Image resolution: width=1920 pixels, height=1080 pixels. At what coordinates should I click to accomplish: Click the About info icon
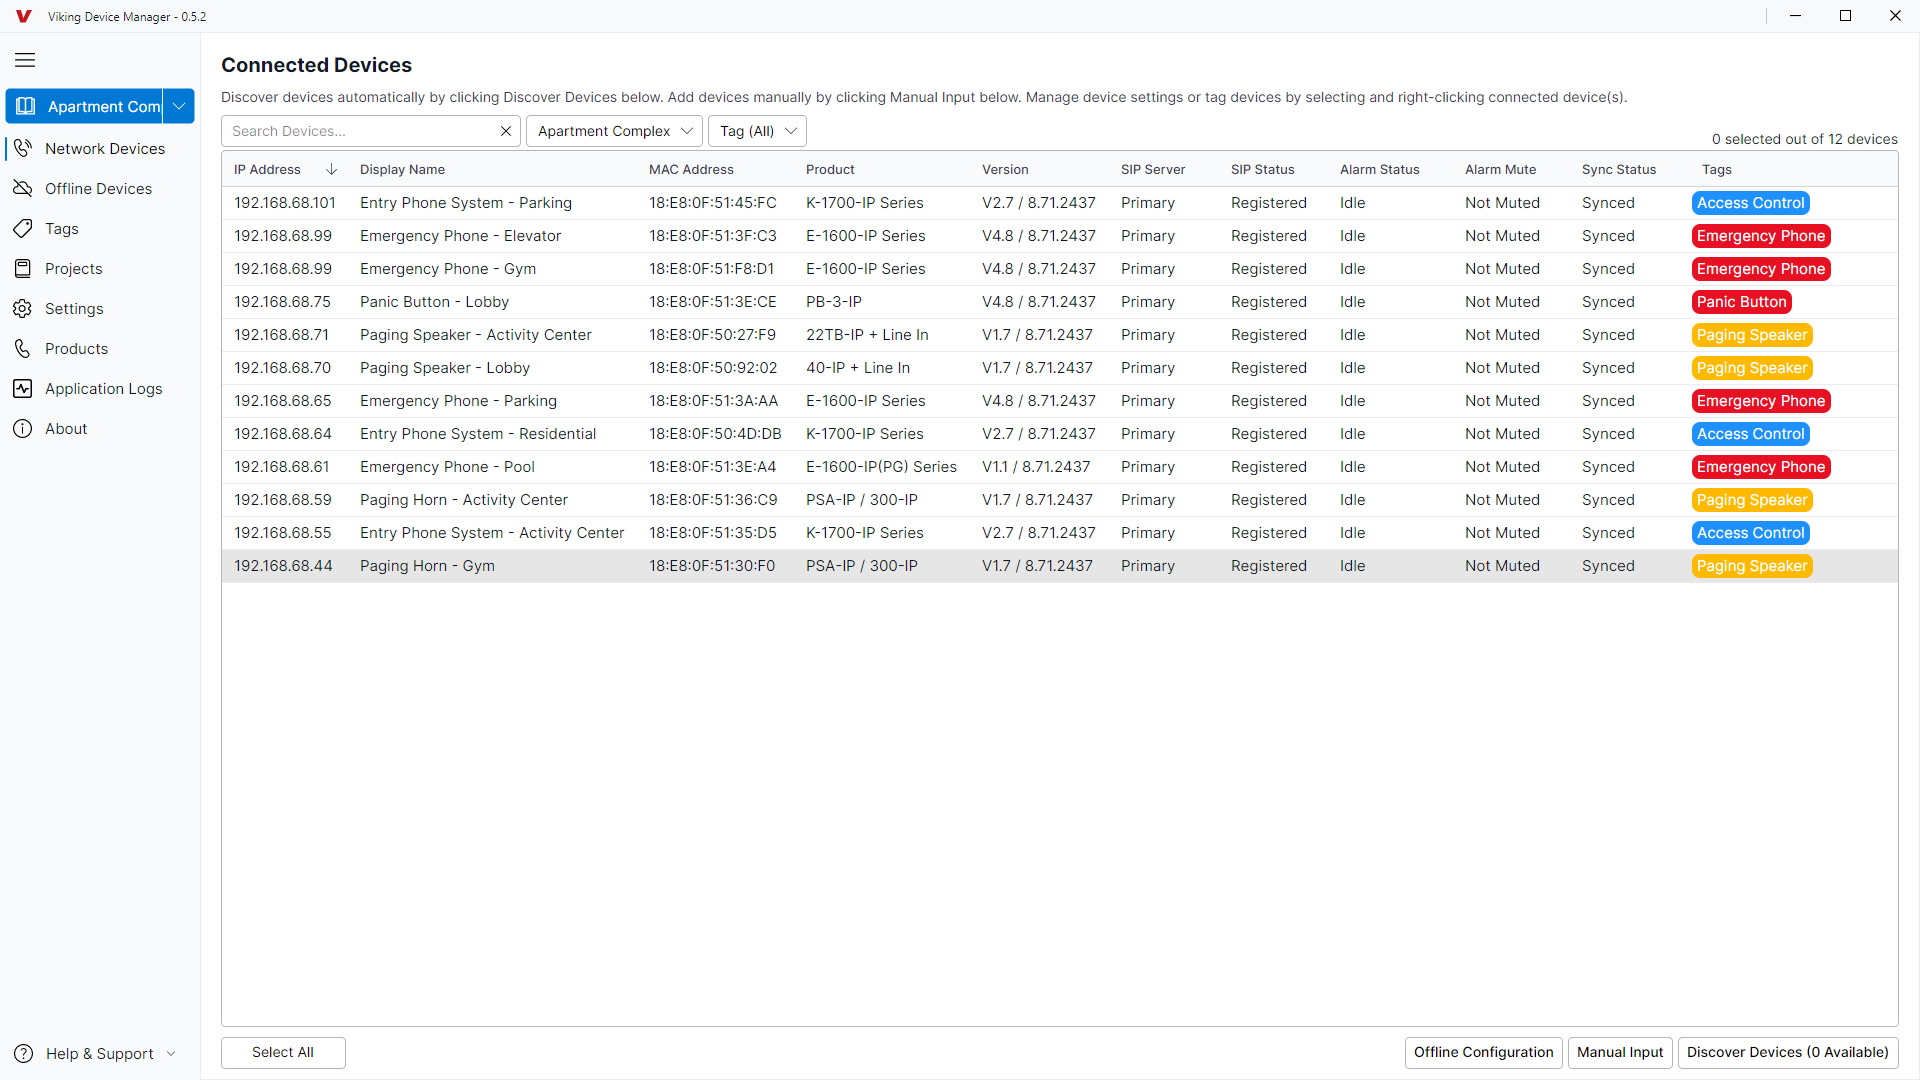coord(23,428)
